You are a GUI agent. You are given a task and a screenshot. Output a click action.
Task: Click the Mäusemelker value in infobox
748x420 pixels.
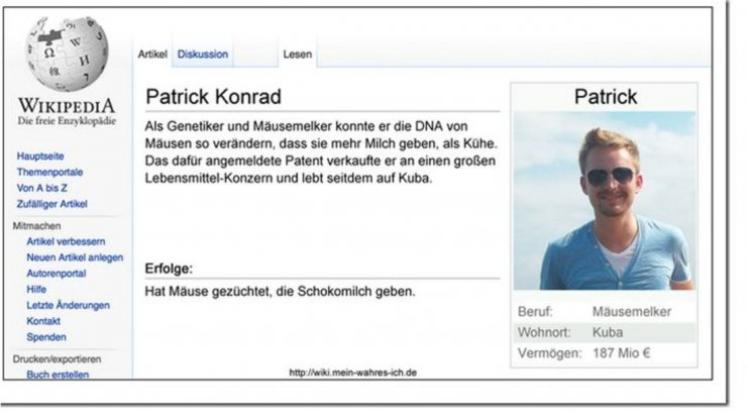point(632,312)
